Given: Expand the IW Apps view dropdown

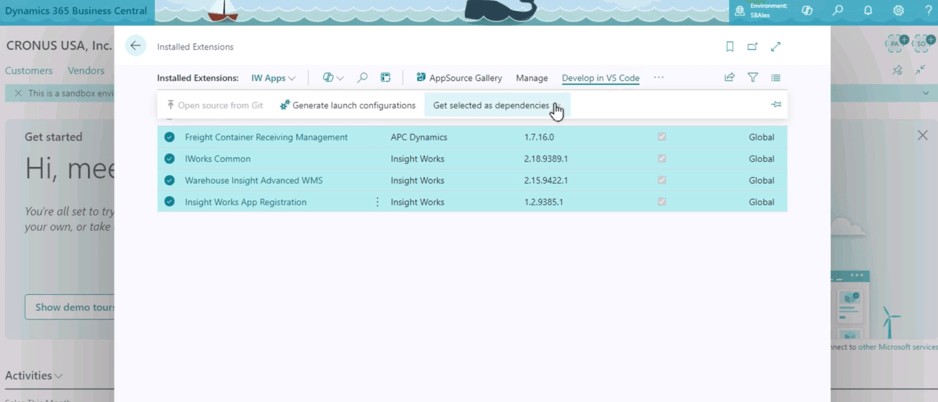Looking at the screenshot, I should (x=273, y=78).
